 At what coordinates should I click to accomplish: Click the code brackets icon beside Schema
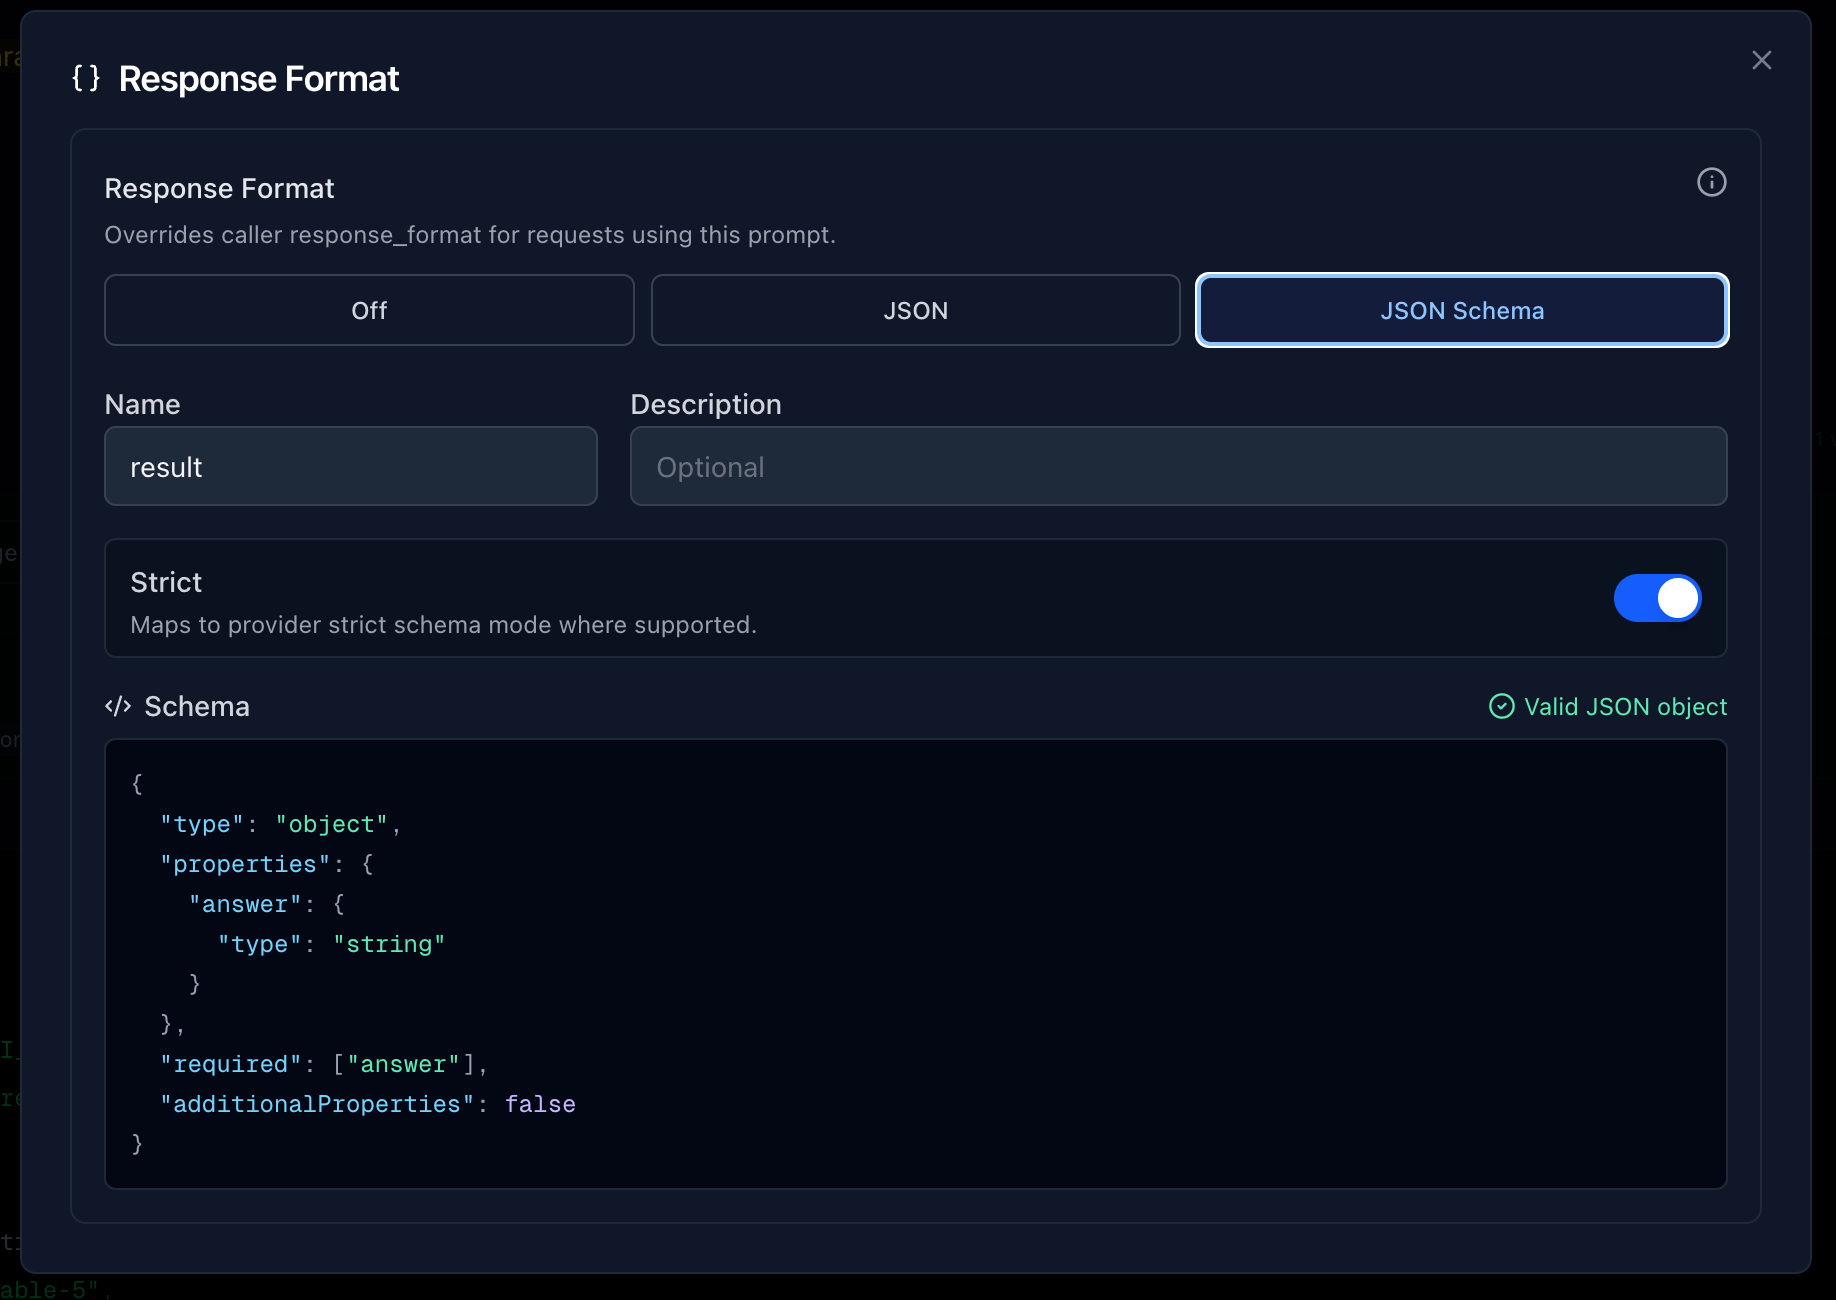[118, 706]
